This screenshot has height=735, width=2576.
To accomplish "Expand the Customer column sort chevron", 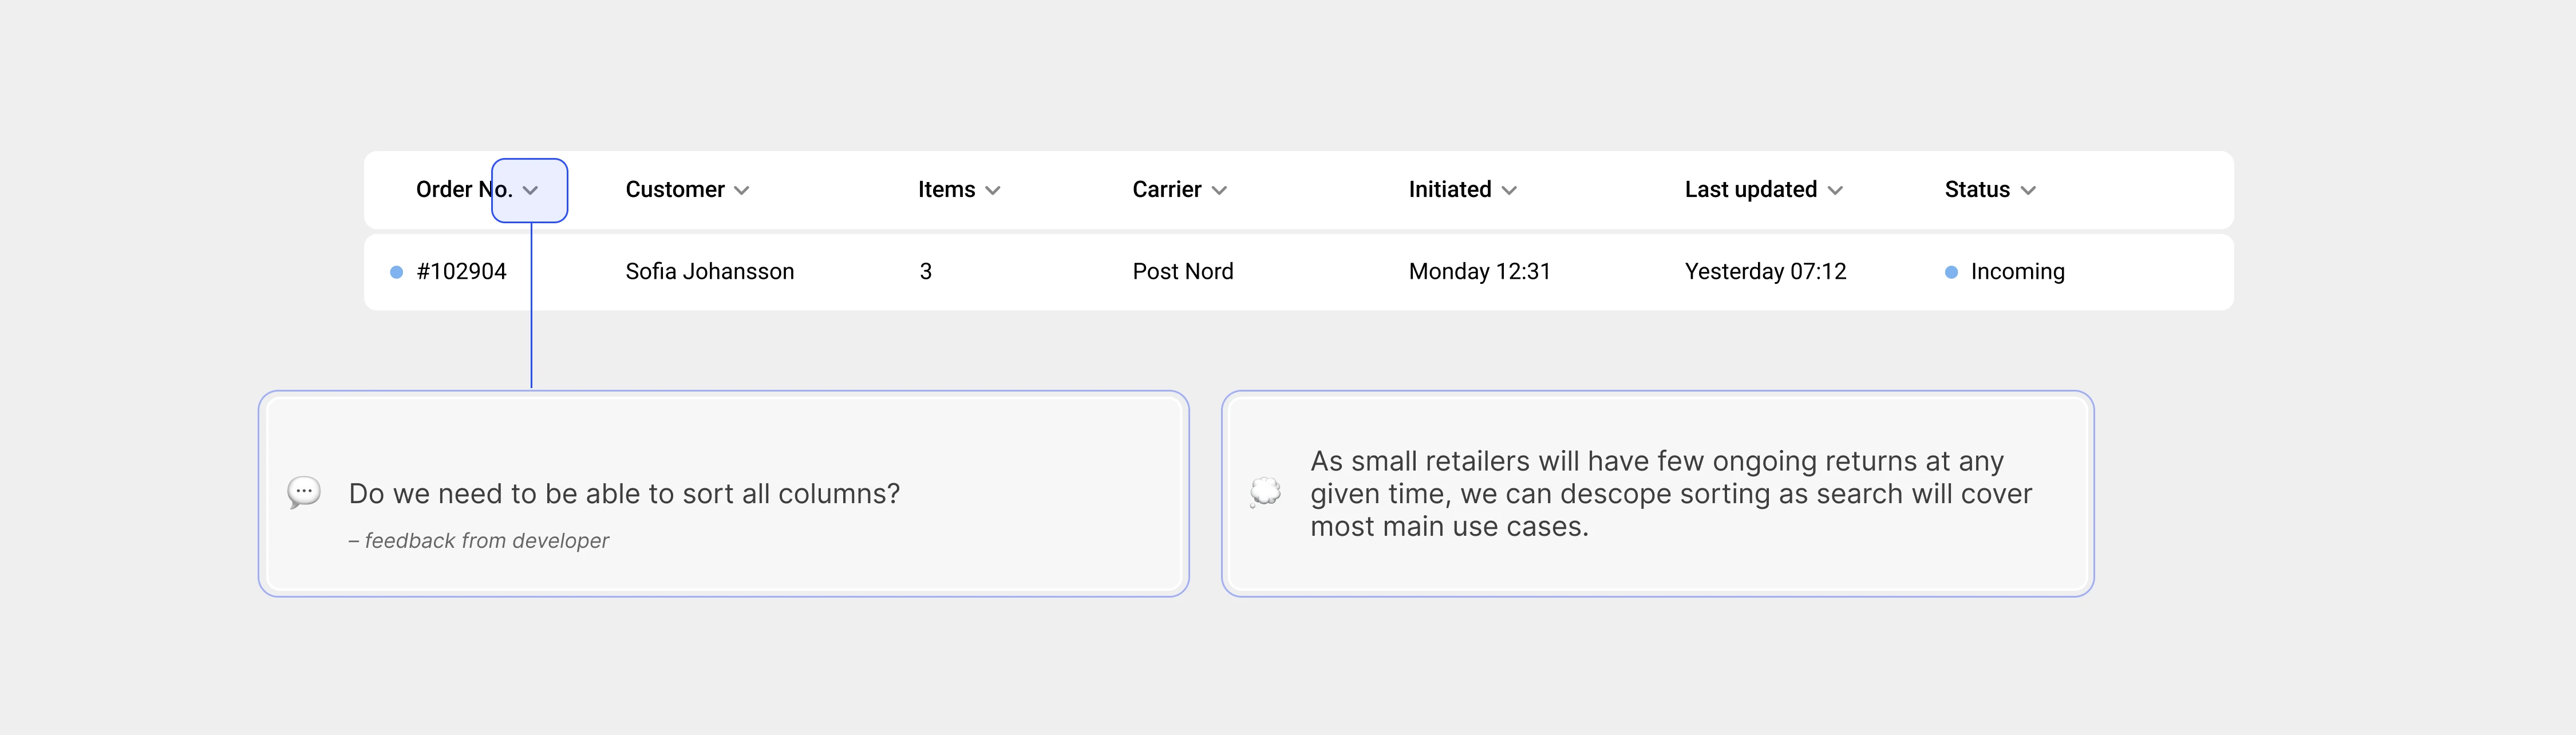I will click(741, 190).
